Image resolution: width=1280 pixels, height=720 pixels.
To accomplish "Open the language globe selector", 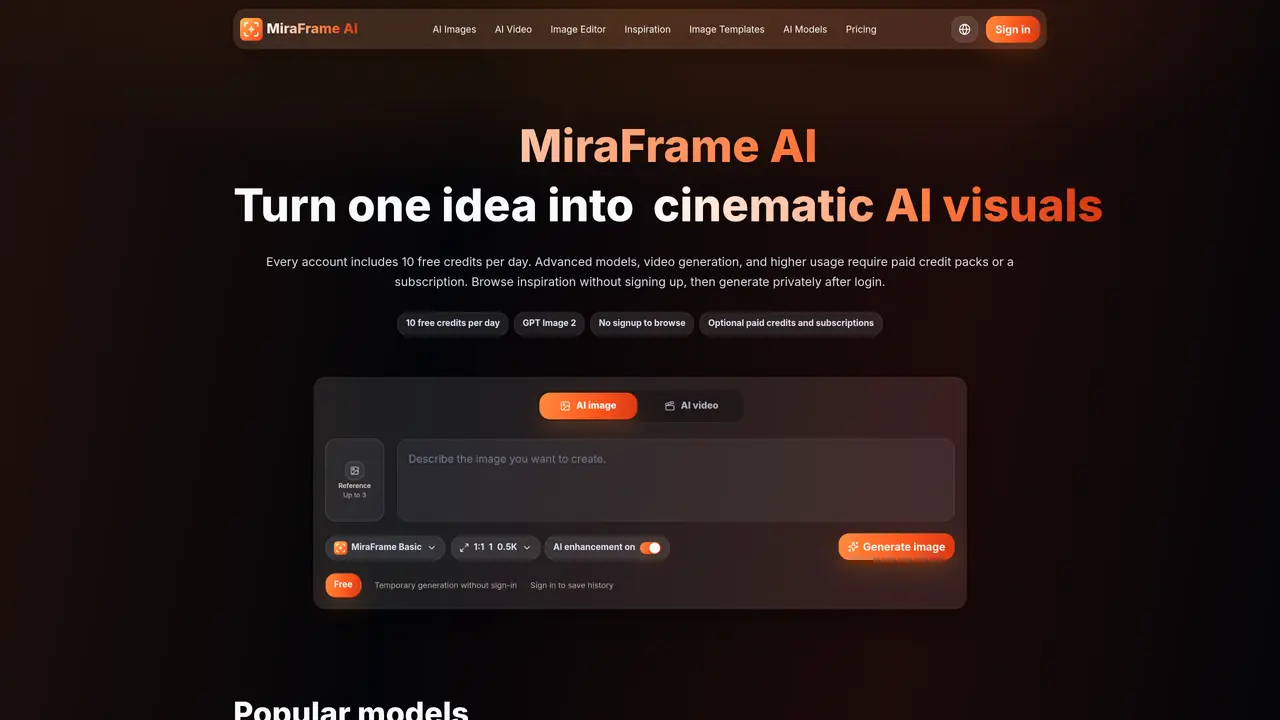I will point(964,29).
